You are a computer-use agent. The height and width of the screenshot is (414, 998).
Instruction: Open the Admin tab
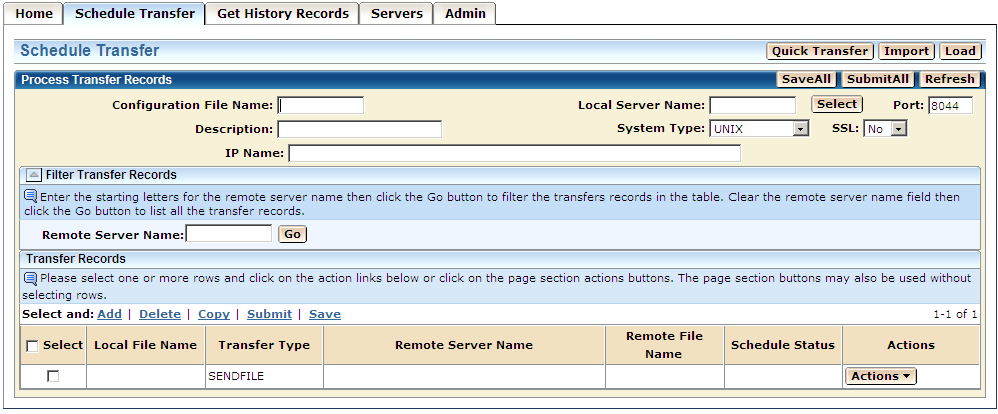[x=465, y=14]
